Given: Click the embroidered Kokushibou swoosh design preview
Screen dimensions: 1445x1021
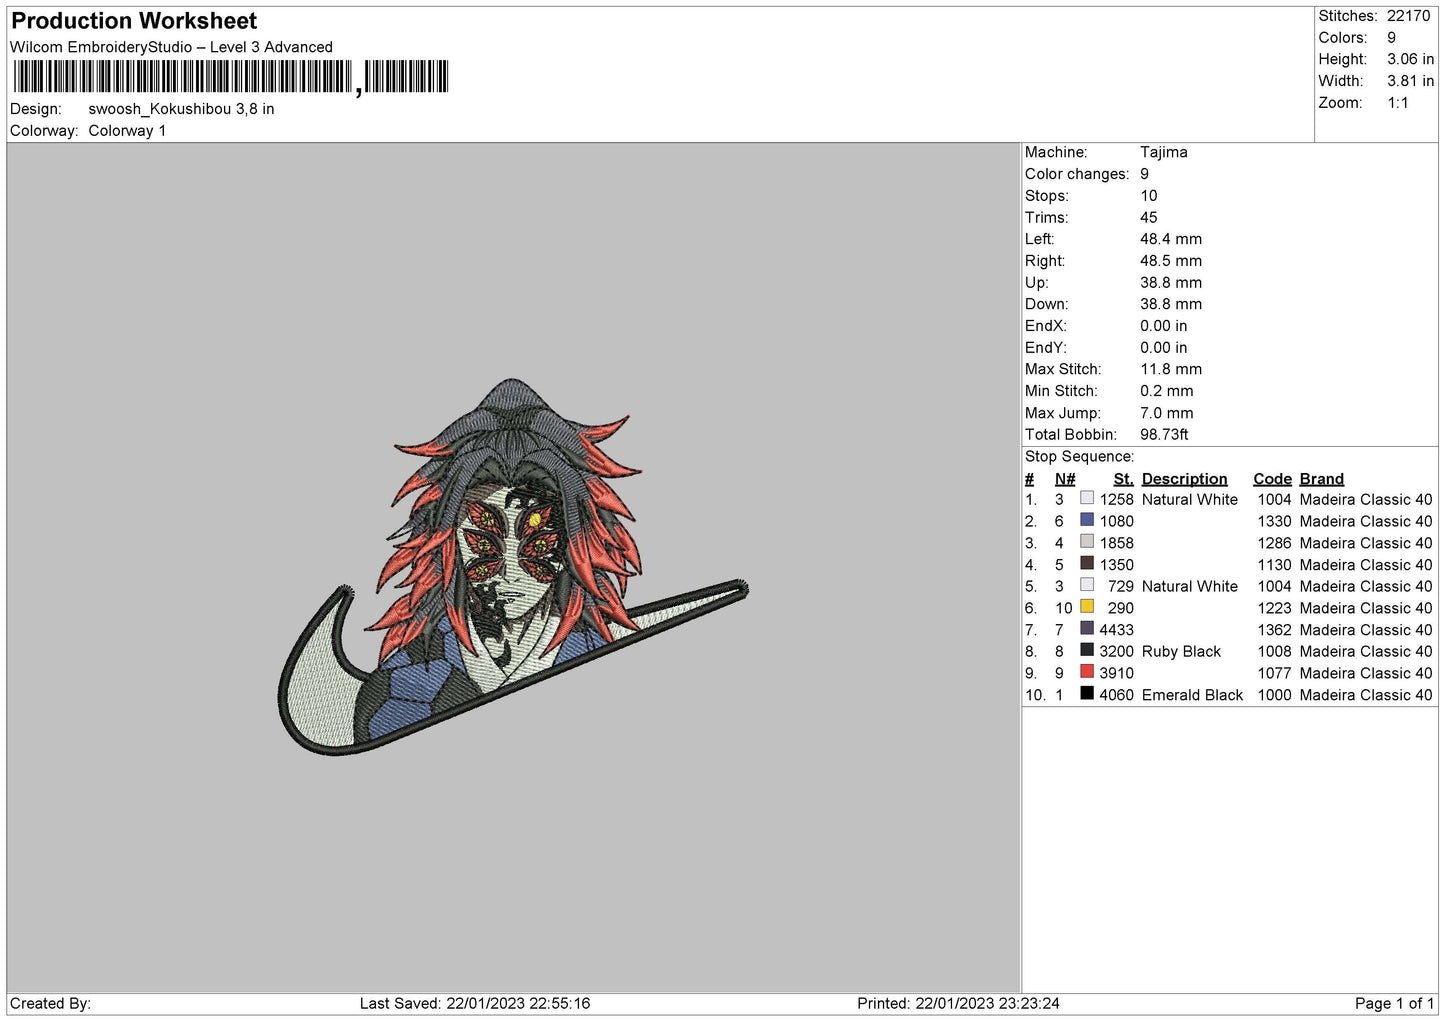Looking at the screenshot, I should click(513, 568).
